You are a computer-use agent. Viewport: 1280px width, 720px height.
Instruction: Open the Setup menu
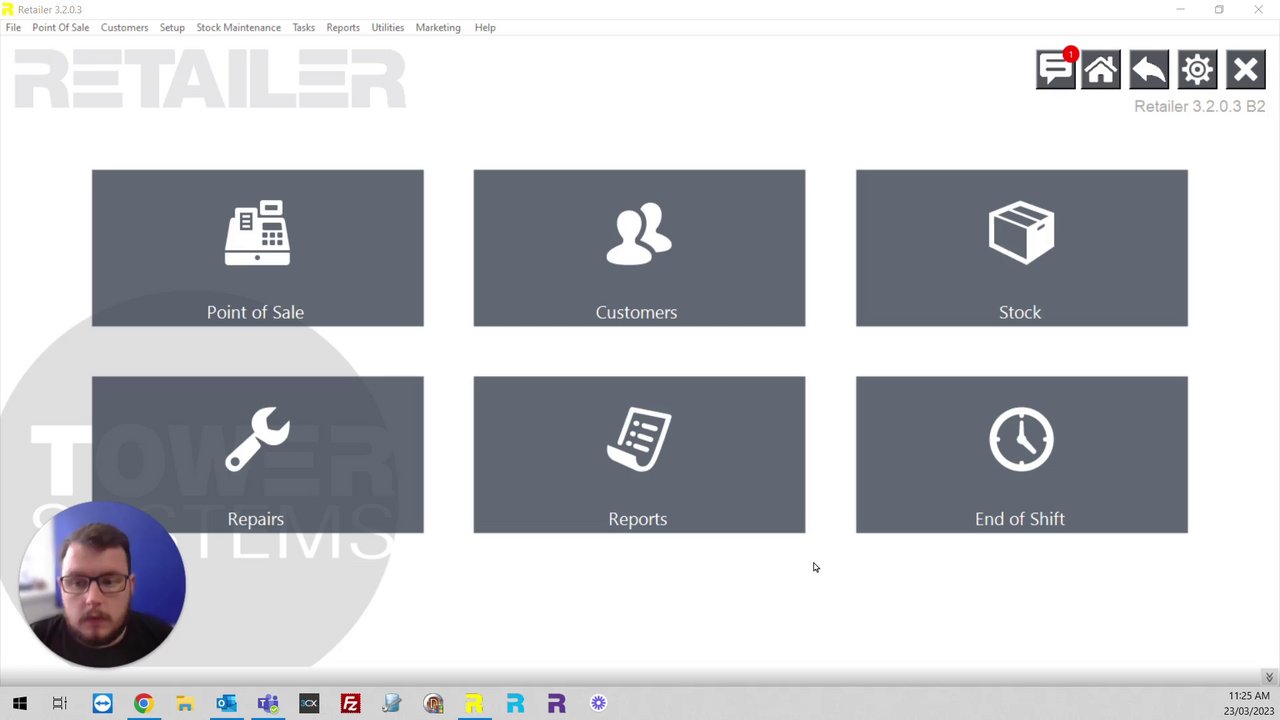(172, 27)
